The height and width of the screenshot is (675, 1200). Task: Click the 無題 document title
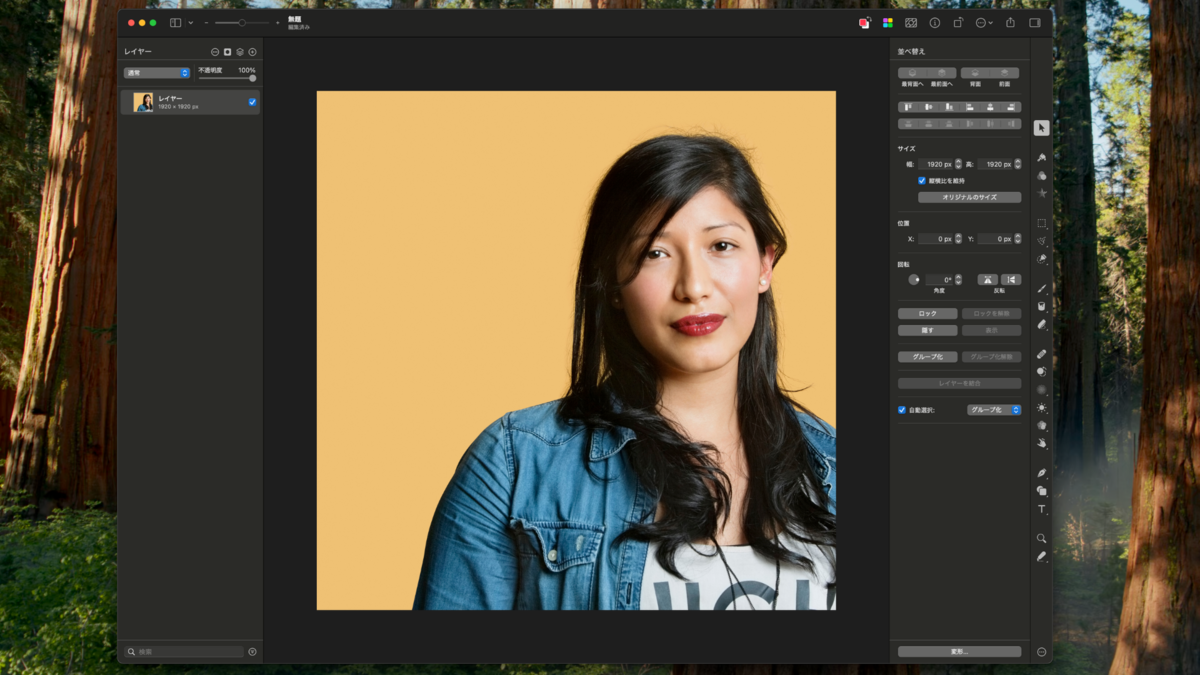point(295,19)
